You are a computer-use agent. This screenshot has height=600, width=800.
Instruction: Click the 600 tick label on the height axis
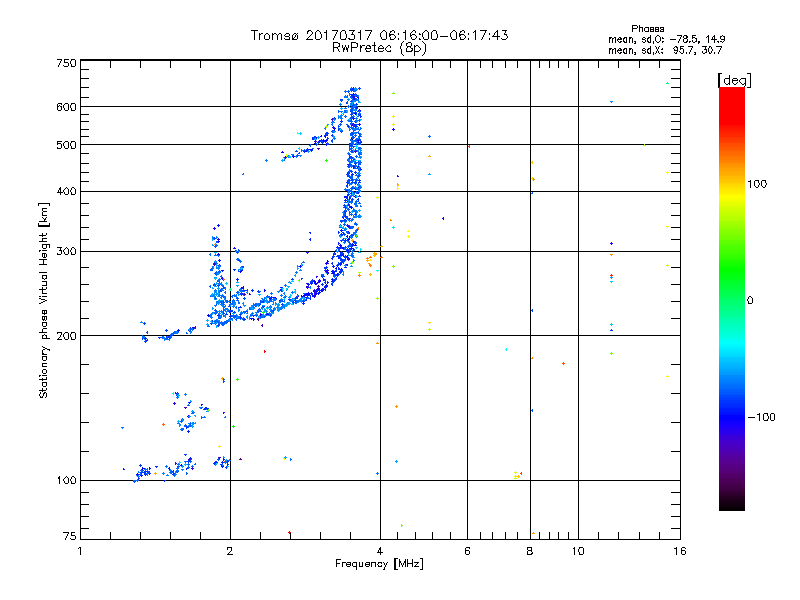pos(66,106)
